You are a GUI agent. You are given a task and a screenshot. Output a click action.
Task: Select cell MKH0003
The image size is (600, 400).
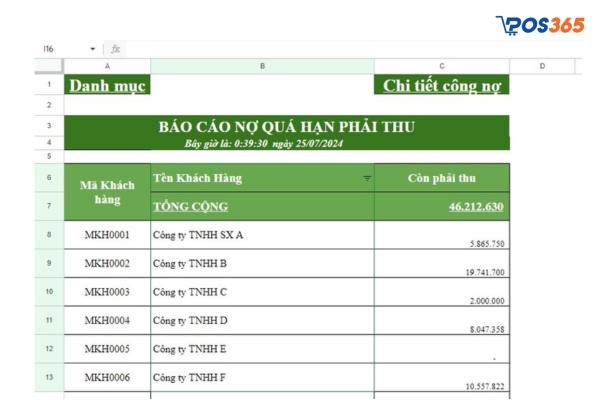coord(108,292)
